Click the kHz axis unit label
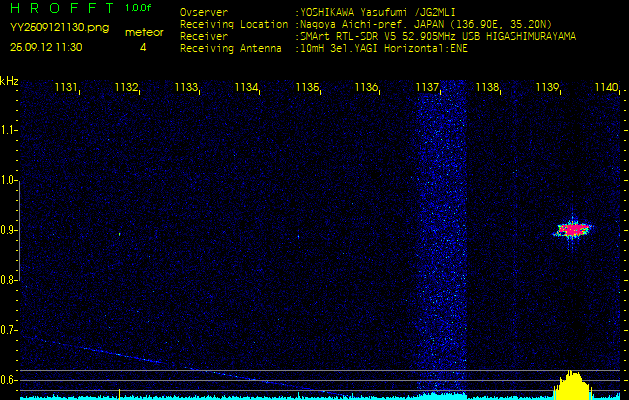Viewport: 629px width, 400px height. click(9, 81)
